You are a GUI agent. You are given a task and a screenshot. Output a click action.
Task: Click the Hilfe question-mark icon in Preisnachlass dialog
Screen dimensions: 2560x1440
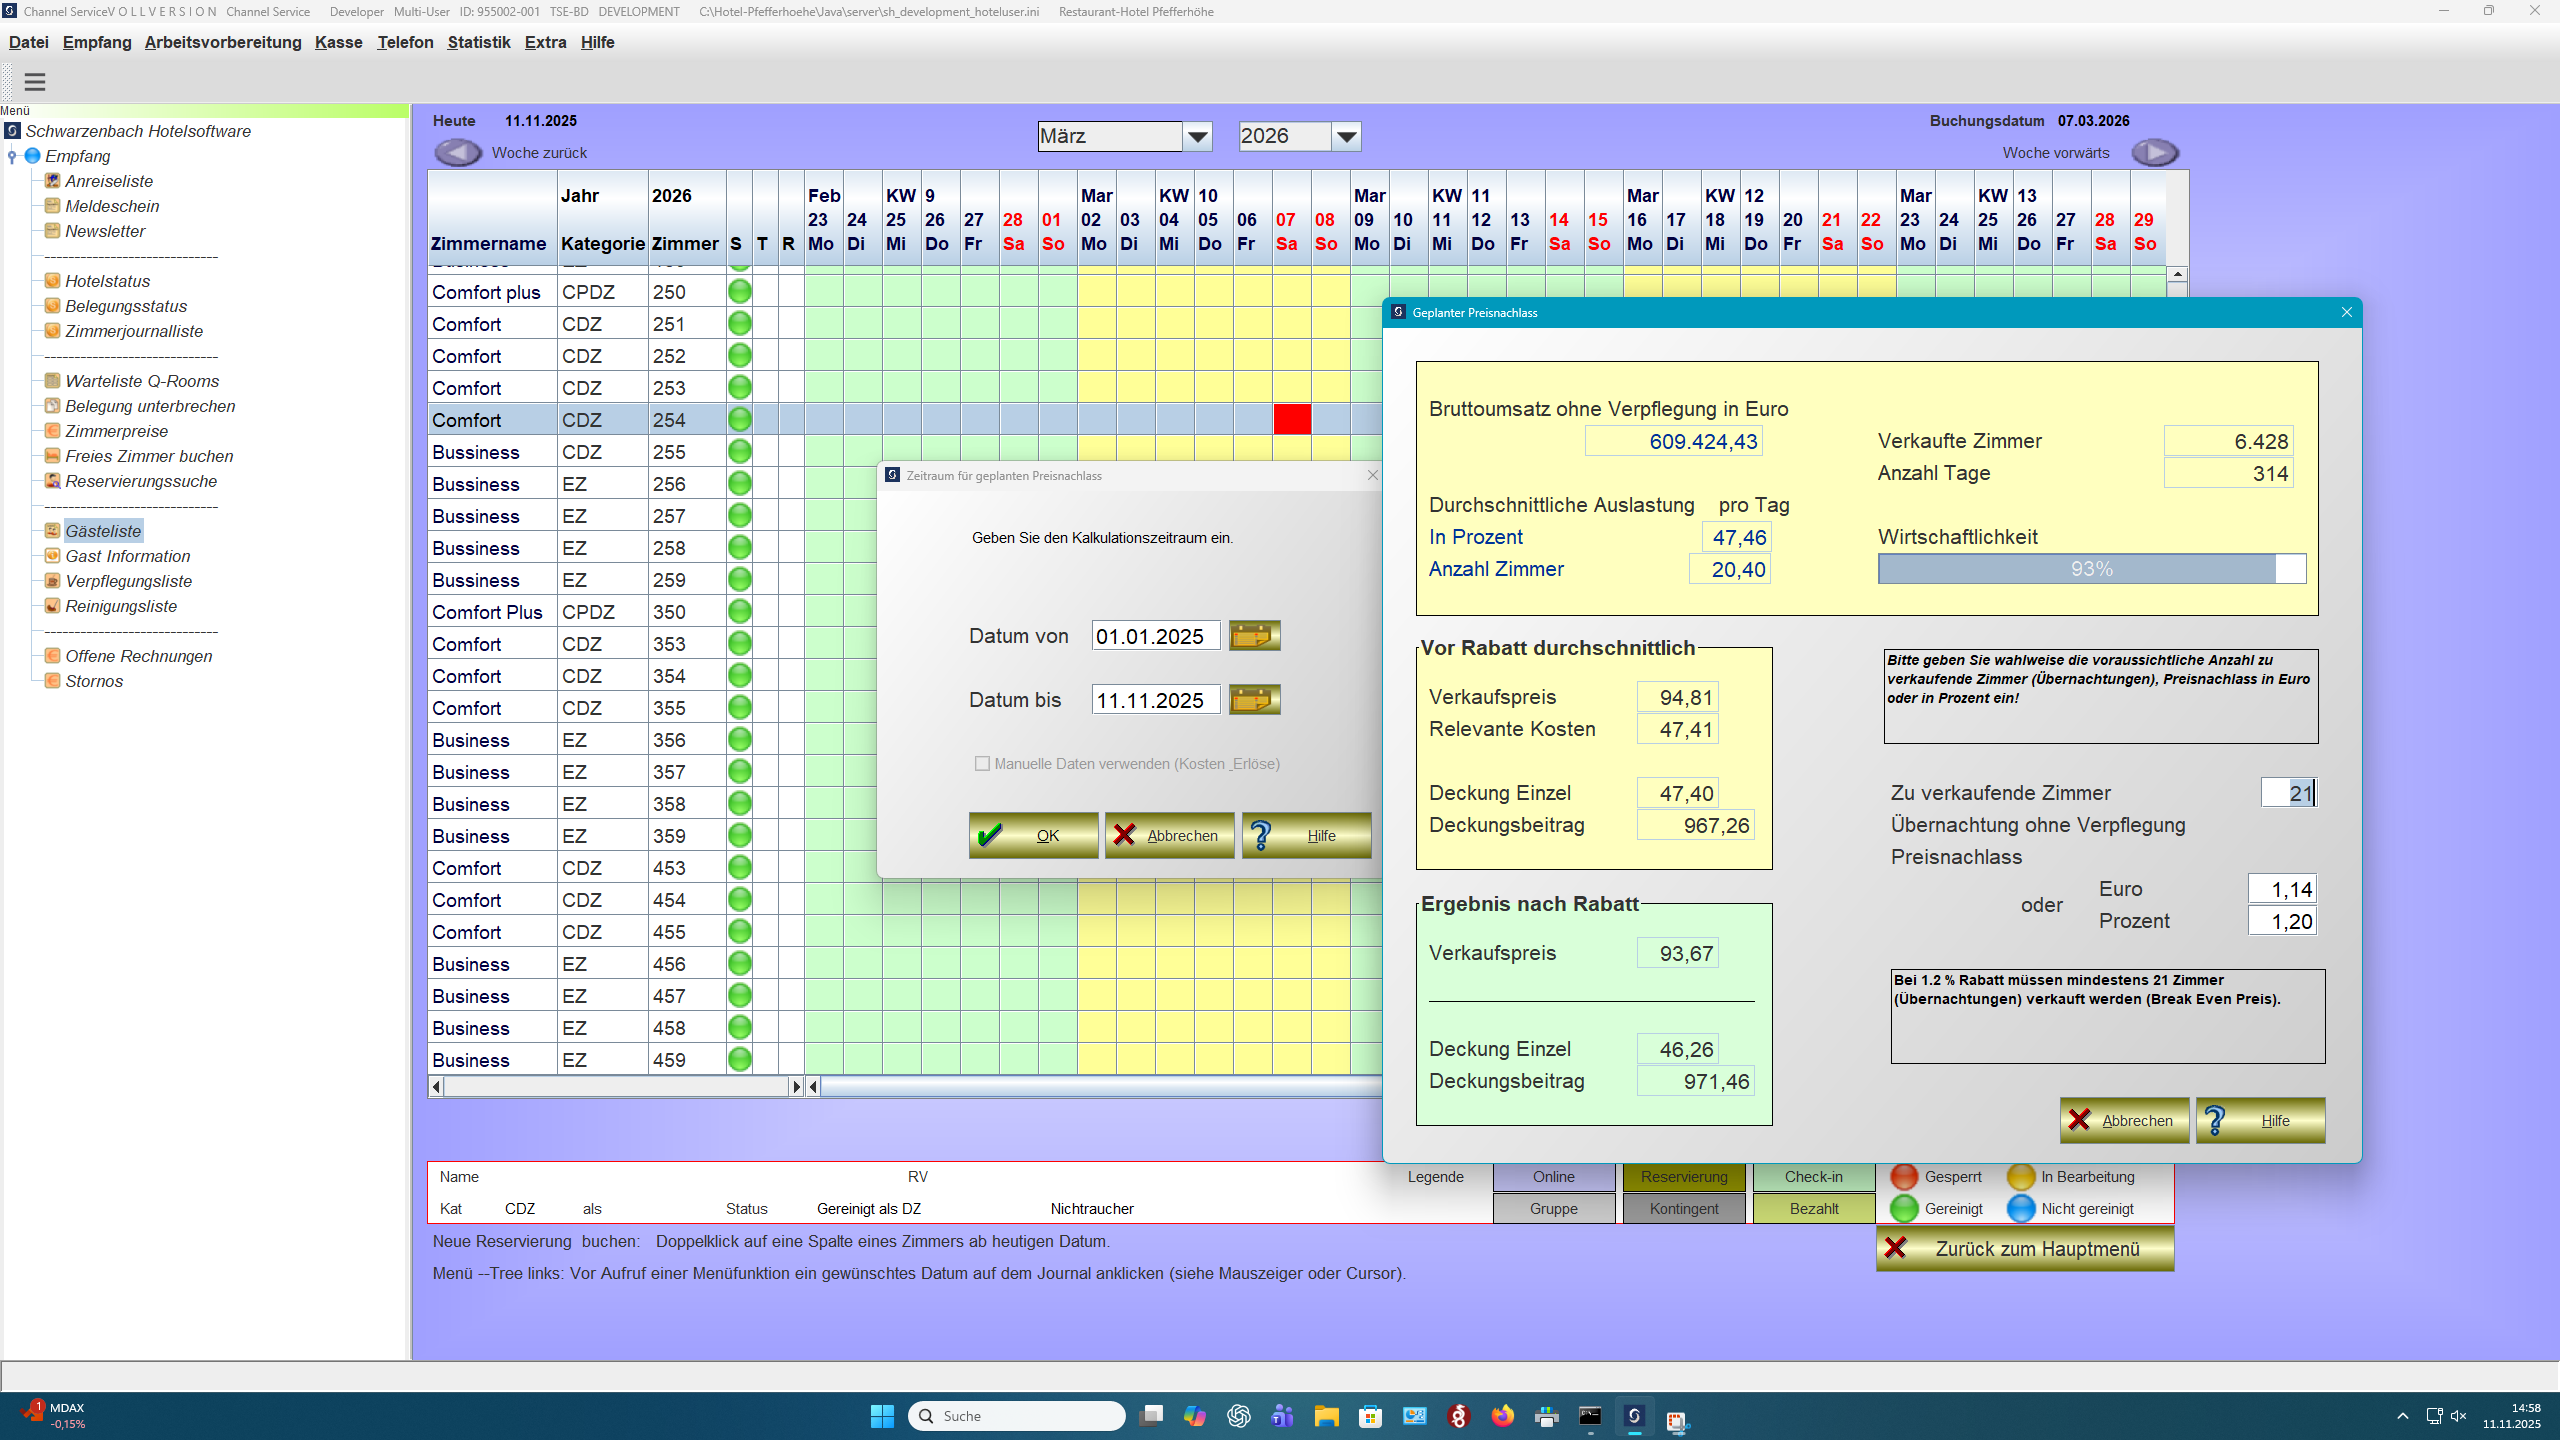pos(2214,1120)
